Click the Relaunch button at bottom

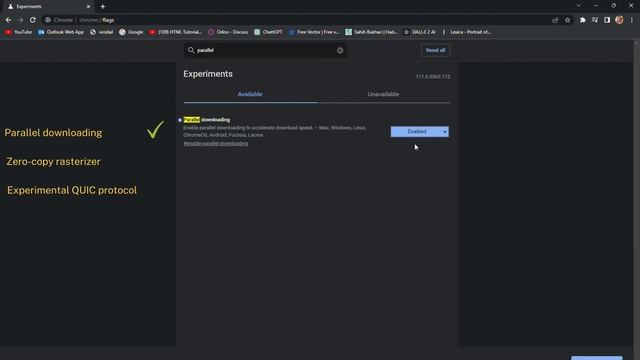point(597,358)
